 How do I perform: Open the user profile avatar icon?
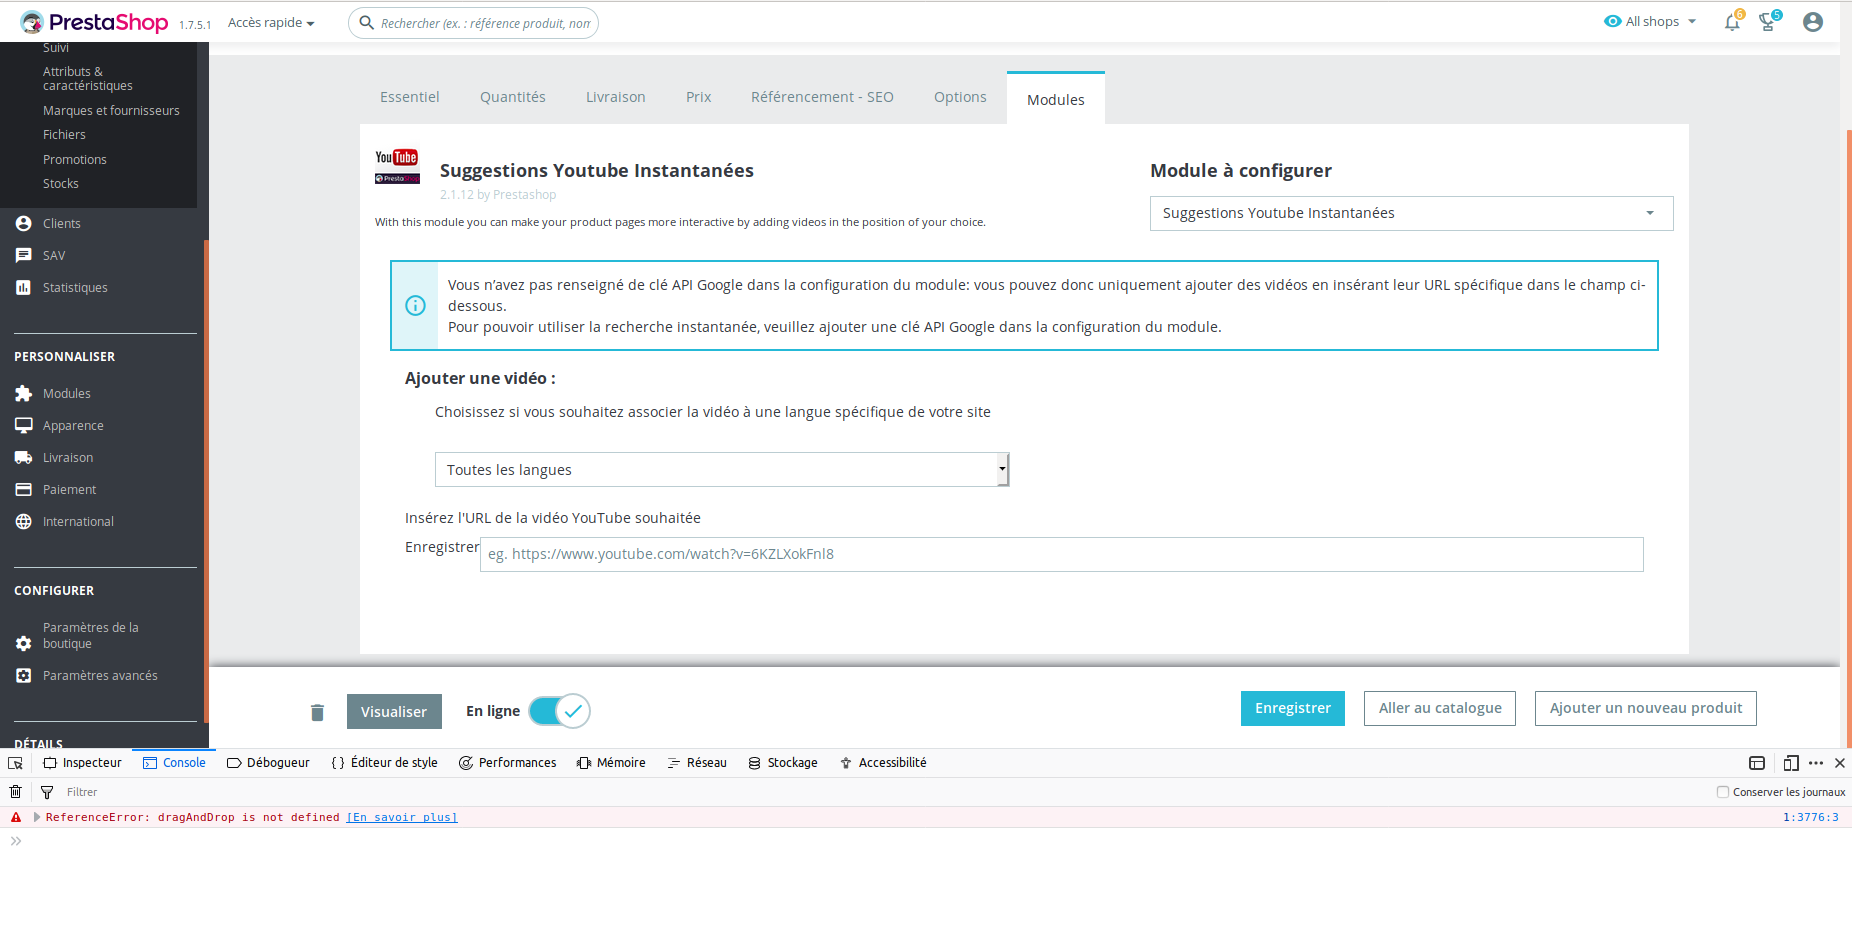coord(1813,22)
